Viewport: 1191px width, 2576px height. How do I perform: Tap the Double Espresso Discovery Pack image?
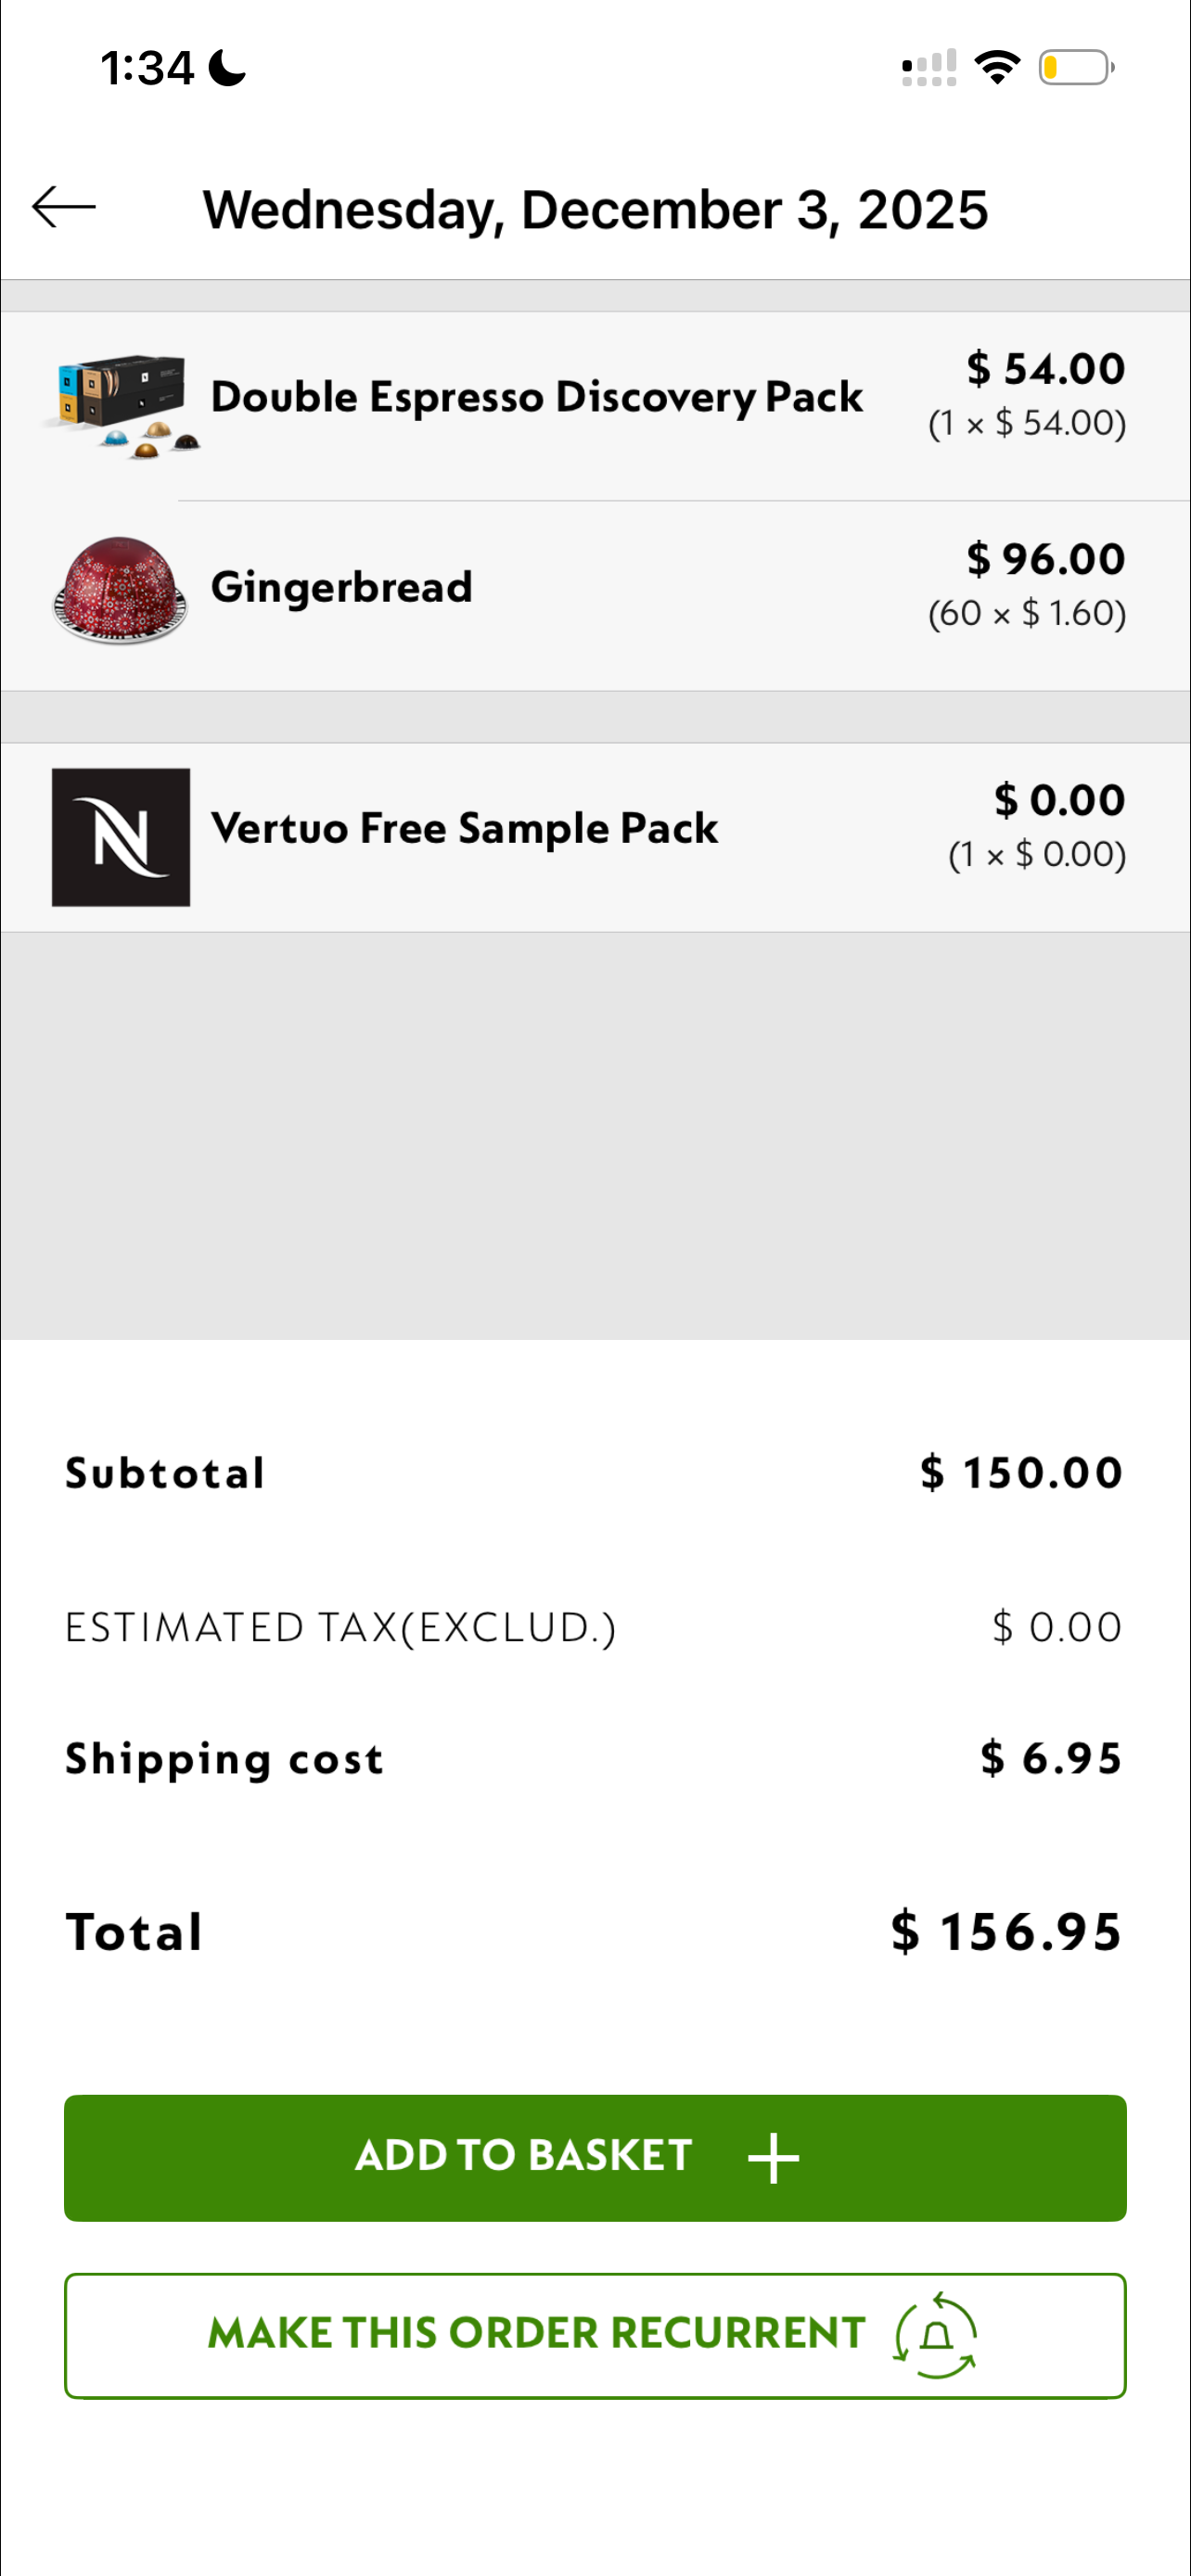click(122, 404)
